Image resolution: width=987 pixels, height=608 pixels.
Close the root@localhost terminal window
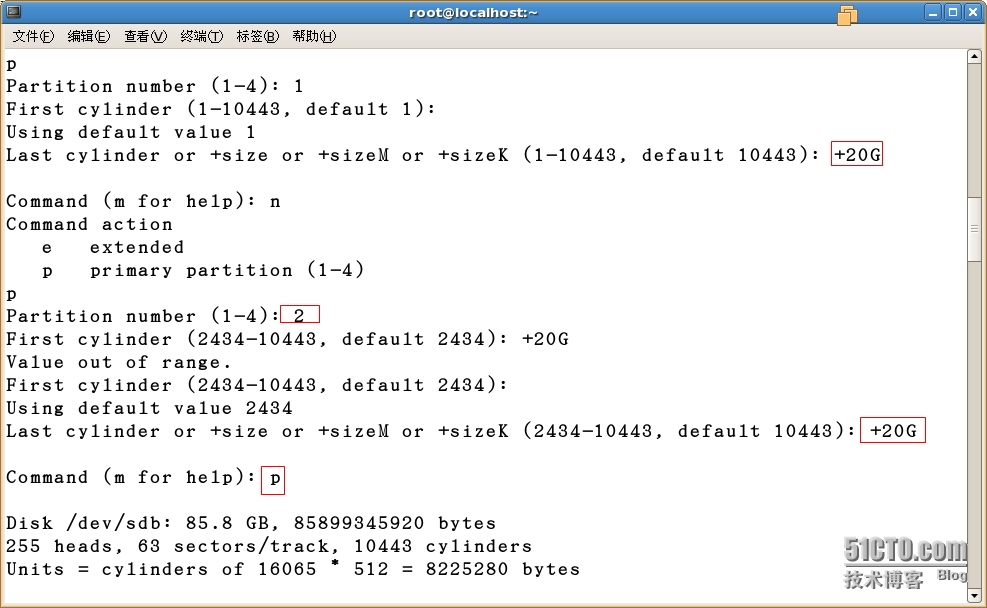tap(973, 13)
